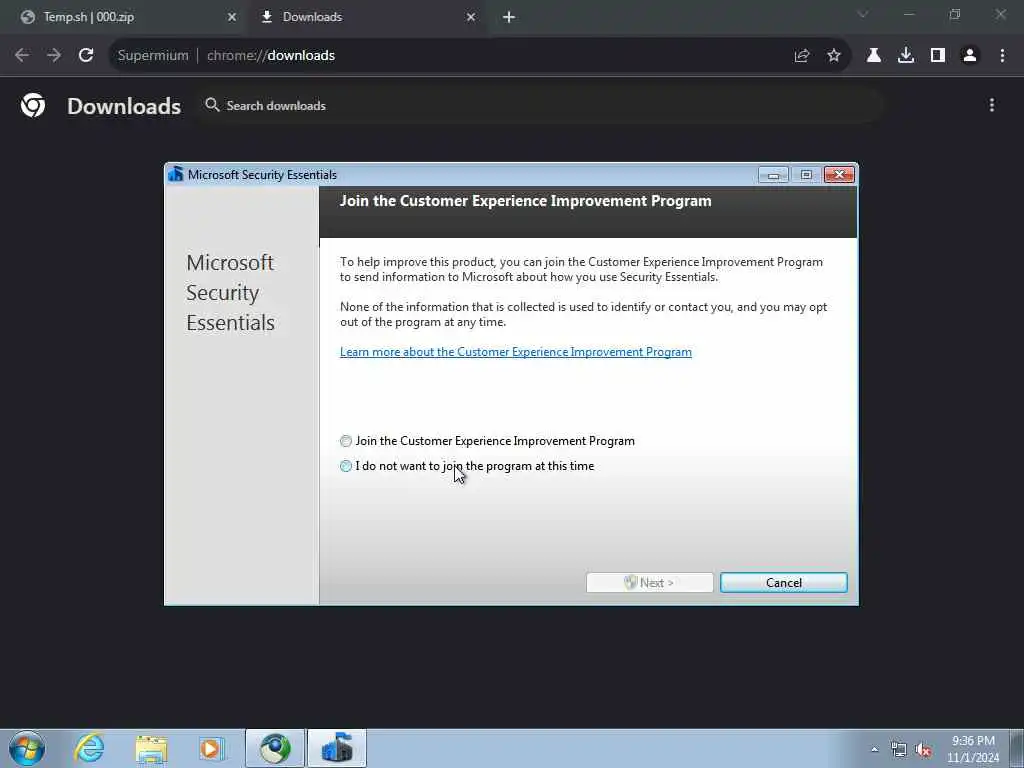Switch to Security Essentials taskbar button

coord(337,748)
